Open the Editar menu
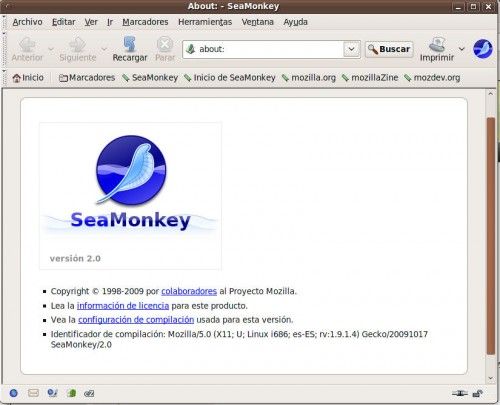 (63, 22)
